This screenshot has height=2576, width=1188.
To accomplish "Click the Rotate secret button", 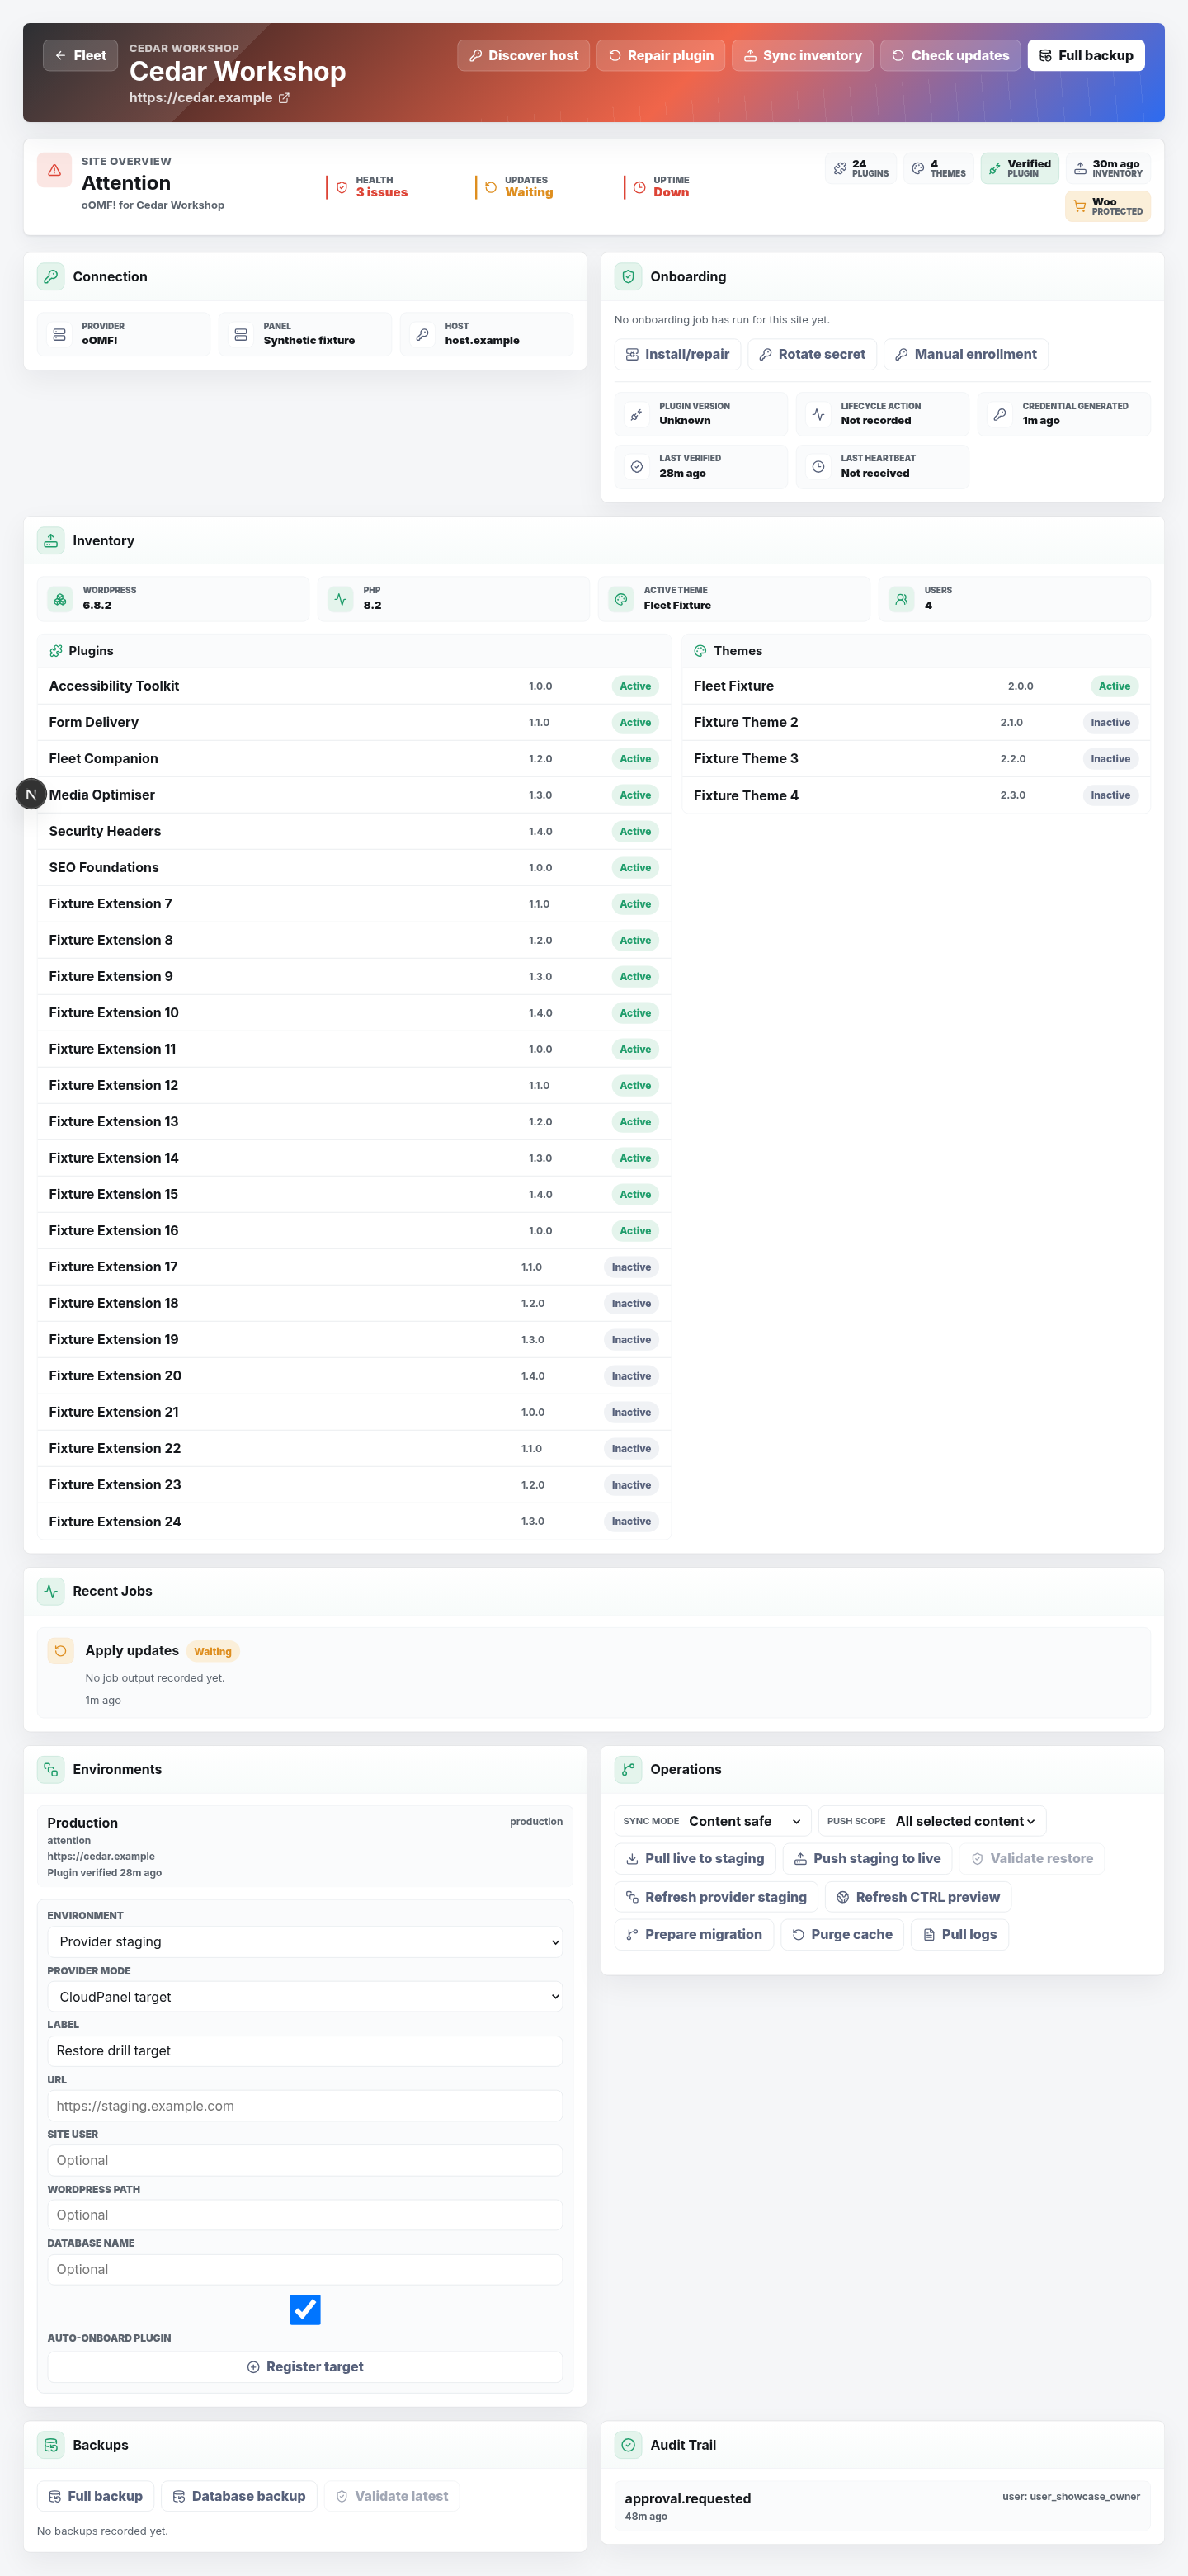I will point(812,354).
